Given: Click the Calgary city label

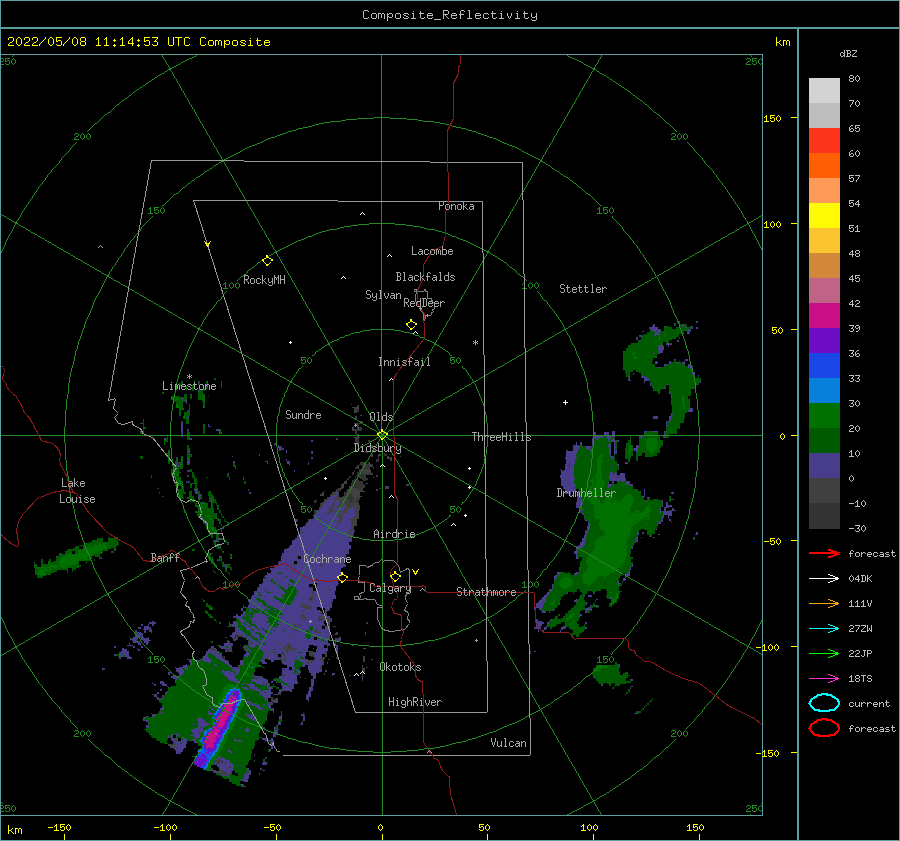Looking at the screenshot, I should [x=390, y=588].
